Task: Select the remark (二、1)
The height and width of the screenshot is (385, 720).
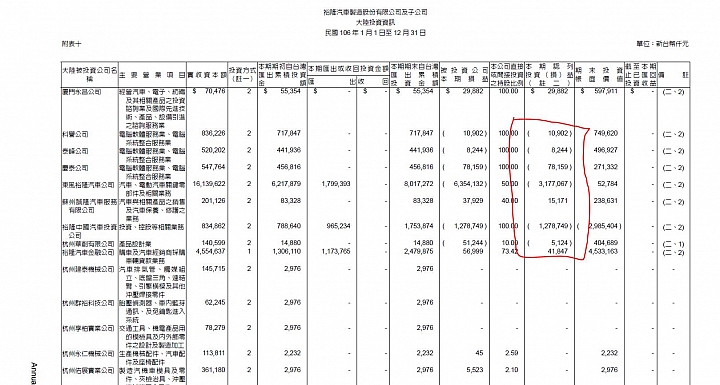Action: tap(673, 243)
